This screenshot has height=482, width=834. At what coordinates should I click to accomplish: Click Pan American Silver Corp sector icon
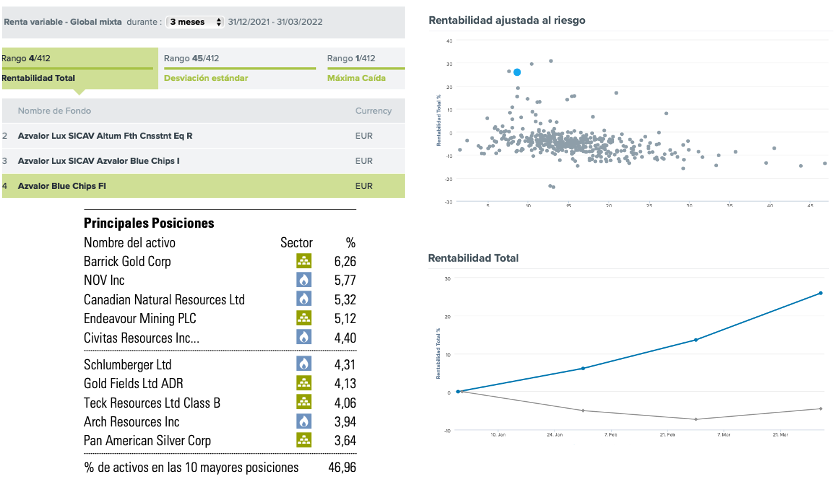pos(303,440)
